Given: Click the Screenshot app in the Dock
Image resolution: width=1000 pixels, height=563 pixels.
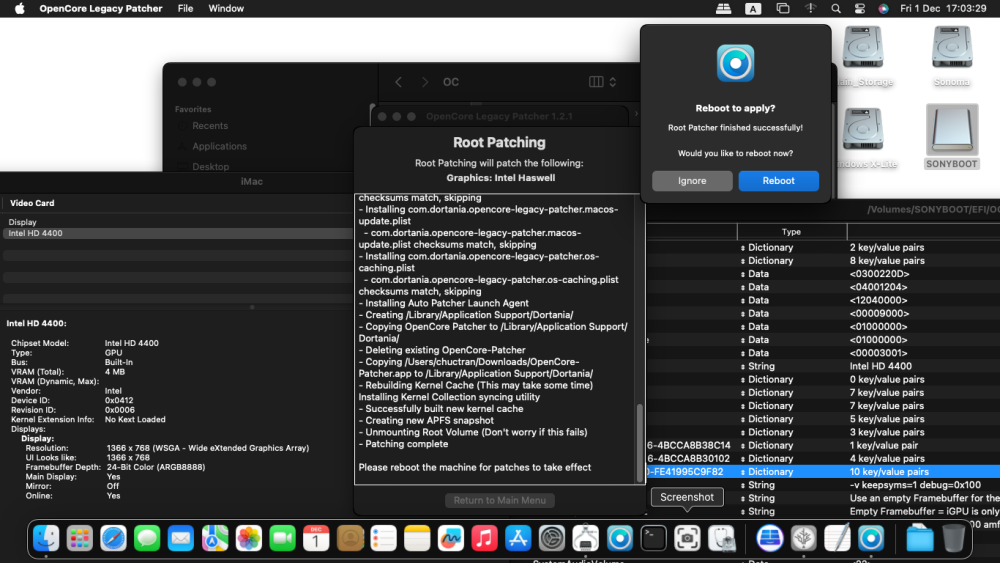Looking at the screenshot, I should tap(688, 539).
